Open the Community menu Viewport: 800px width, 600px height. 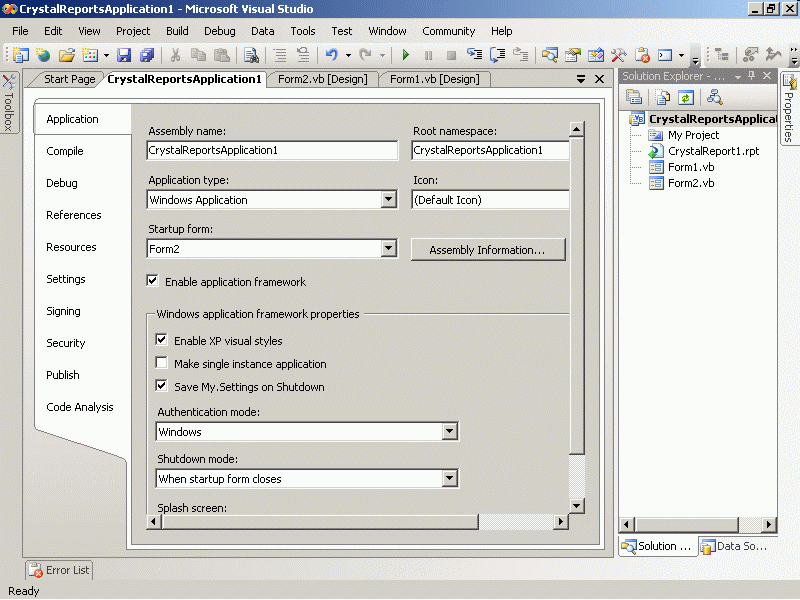(448, 31)
